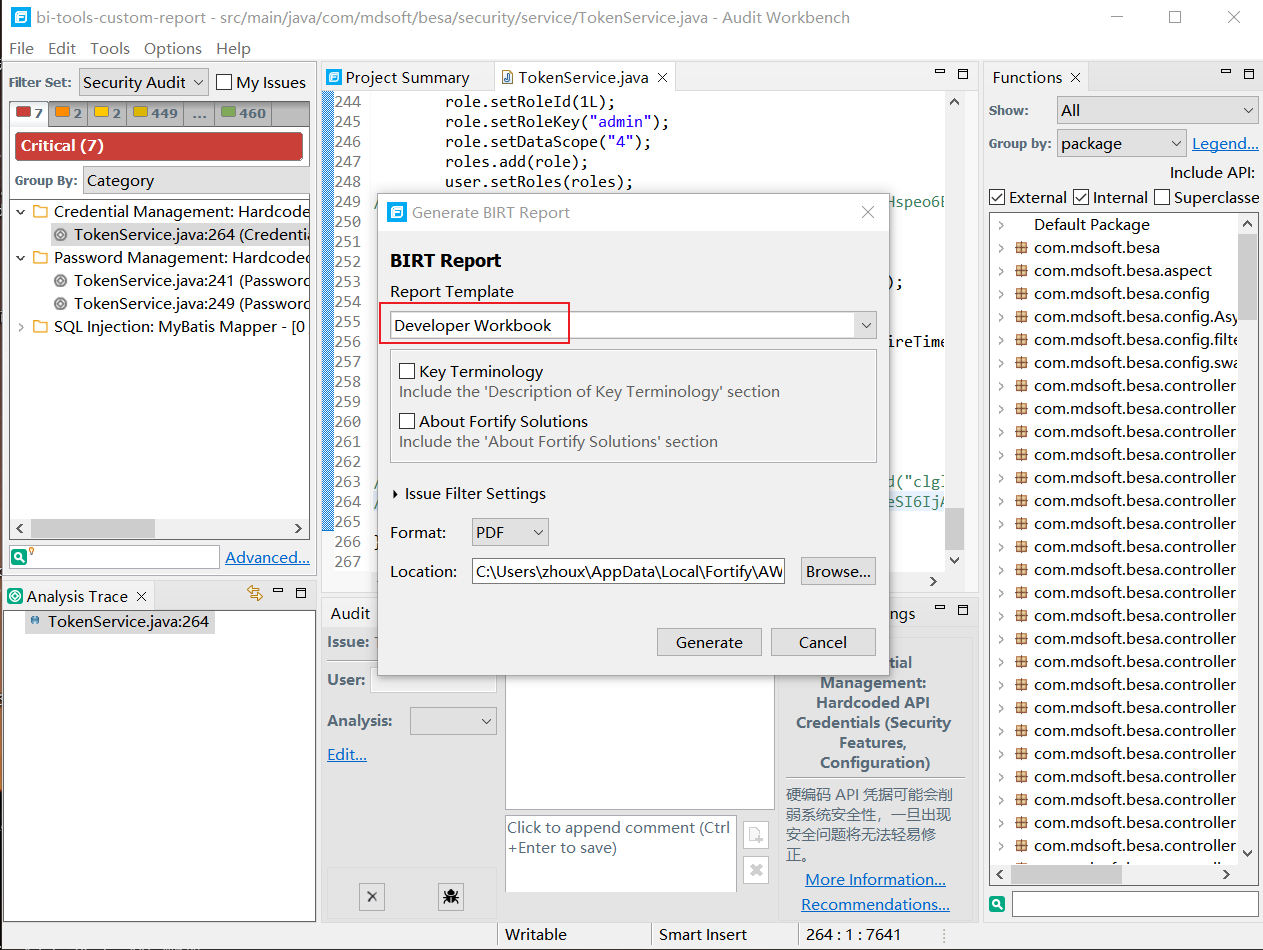Image resolution: width=1263 pixels, height=950 pixels.
Task: Open the Filter Set Security Audit dropdown
Action: tap(144, 82)
